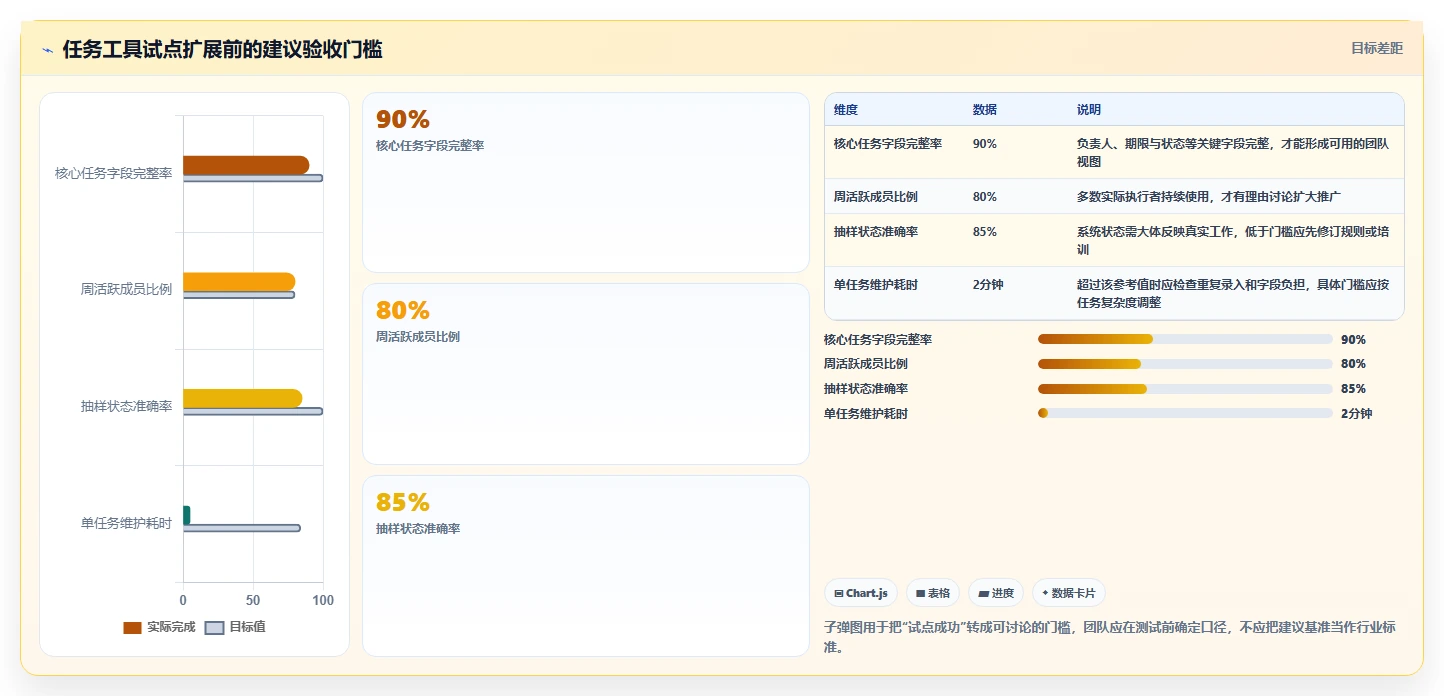
Task: Click table cell 核心任务字段完整率 in the 维度 column
Action: pyautogui.click(x=888, y=144)
